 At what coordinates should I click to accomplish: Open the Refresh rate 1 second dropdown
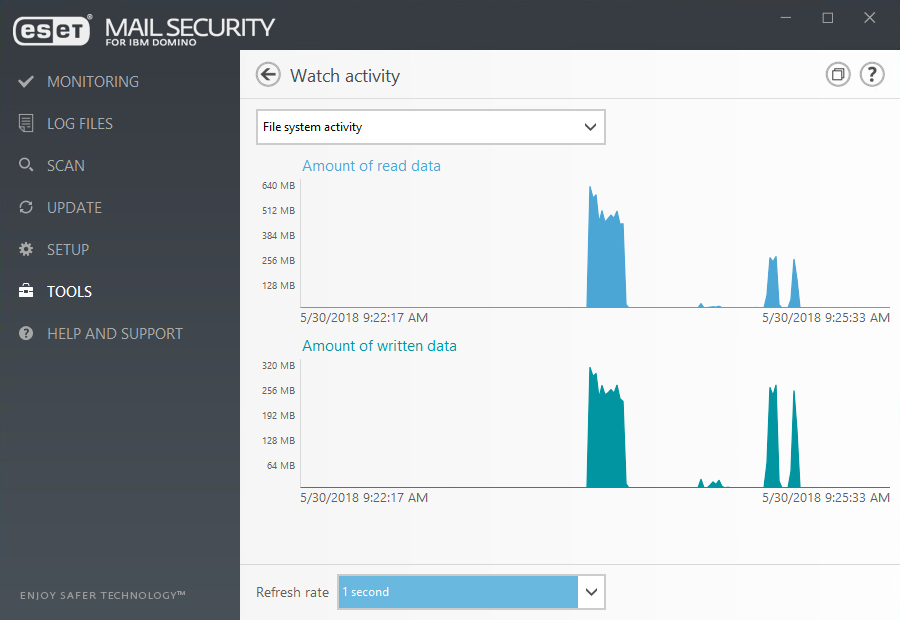pyautogui.click(x=471, y=592)
